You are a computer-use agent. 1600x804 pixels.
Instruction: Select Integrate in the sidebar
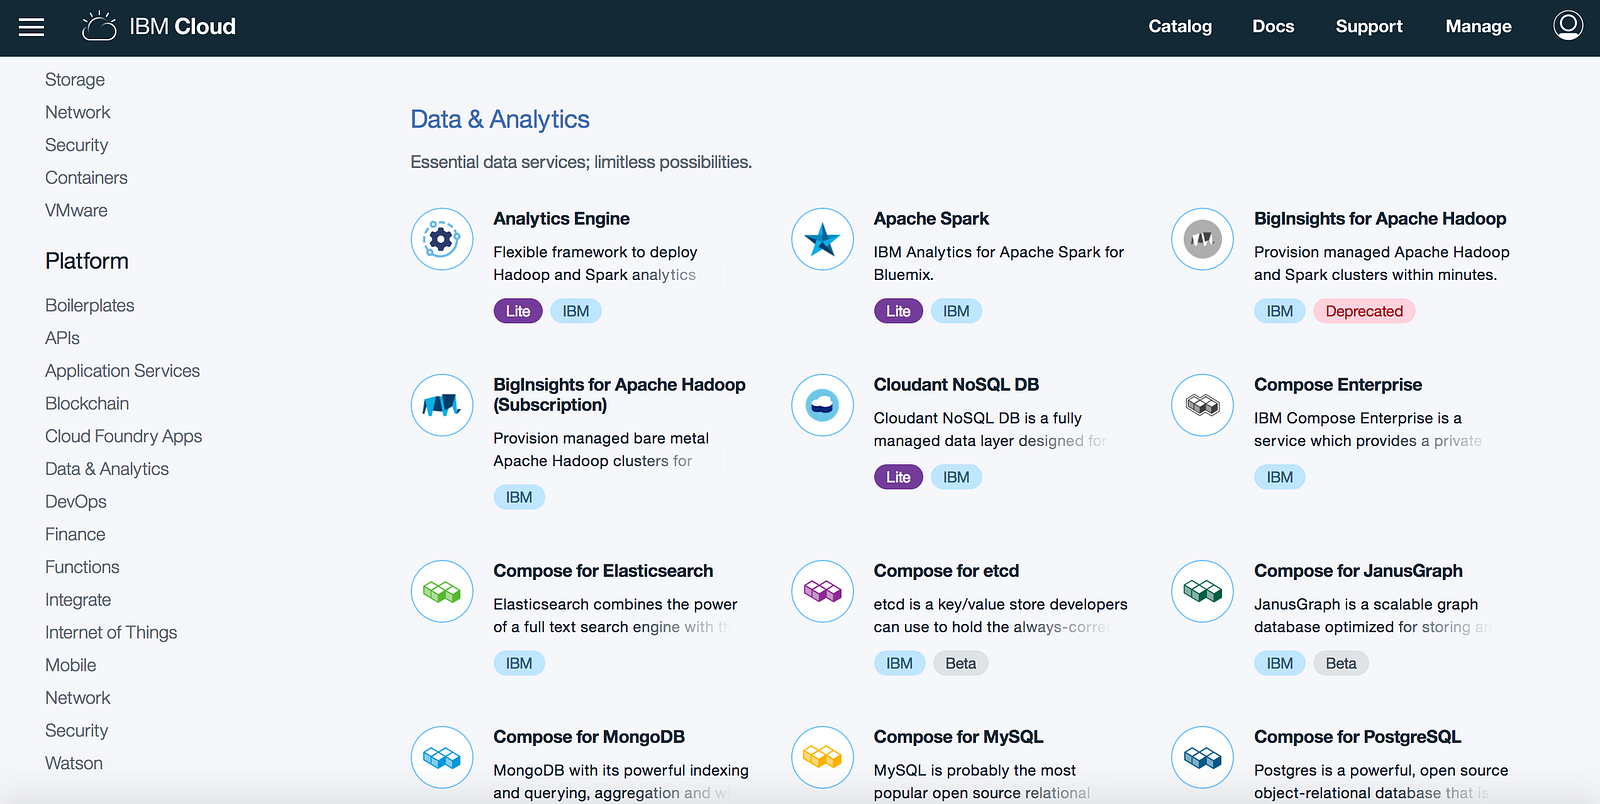[78, 600]
